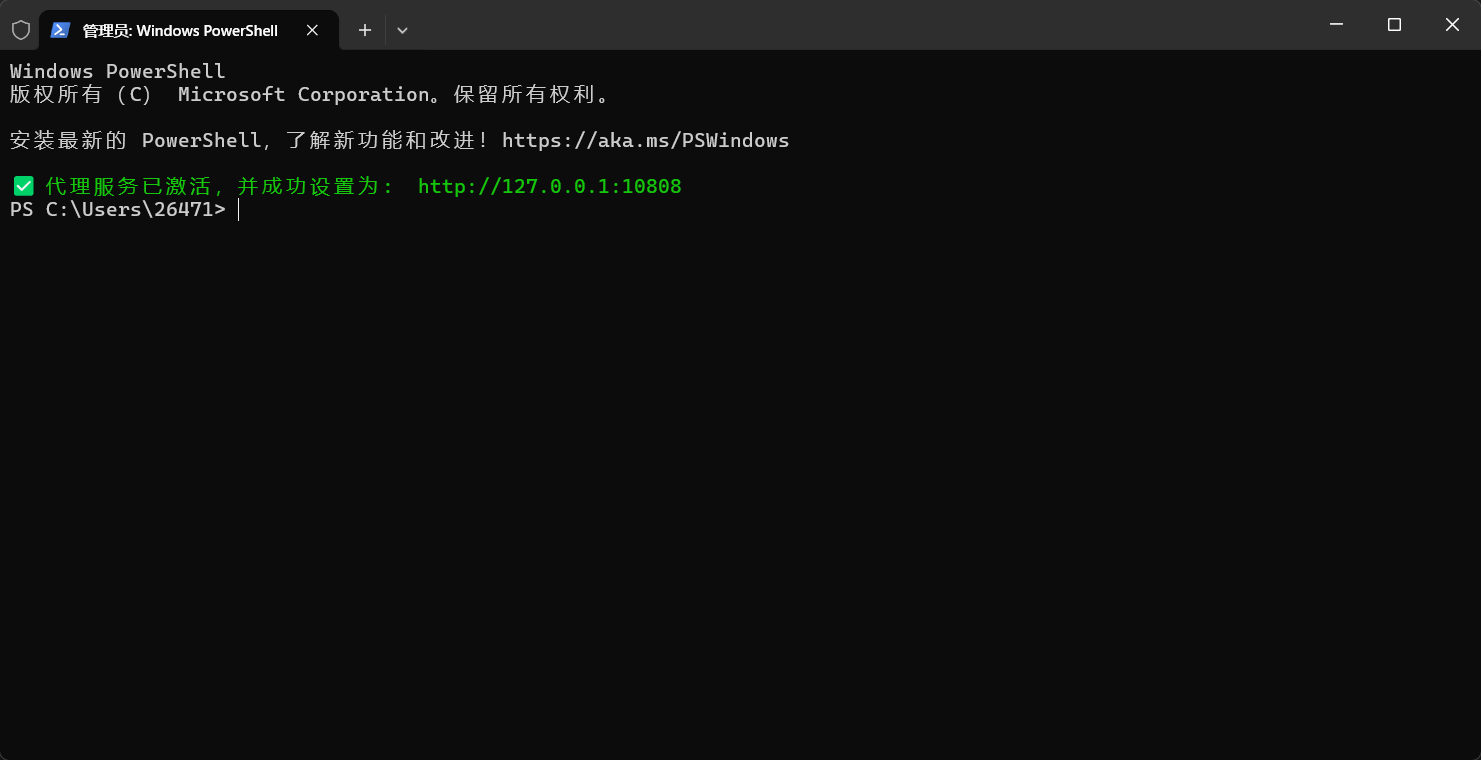Click the green check mark emoji

23,186
